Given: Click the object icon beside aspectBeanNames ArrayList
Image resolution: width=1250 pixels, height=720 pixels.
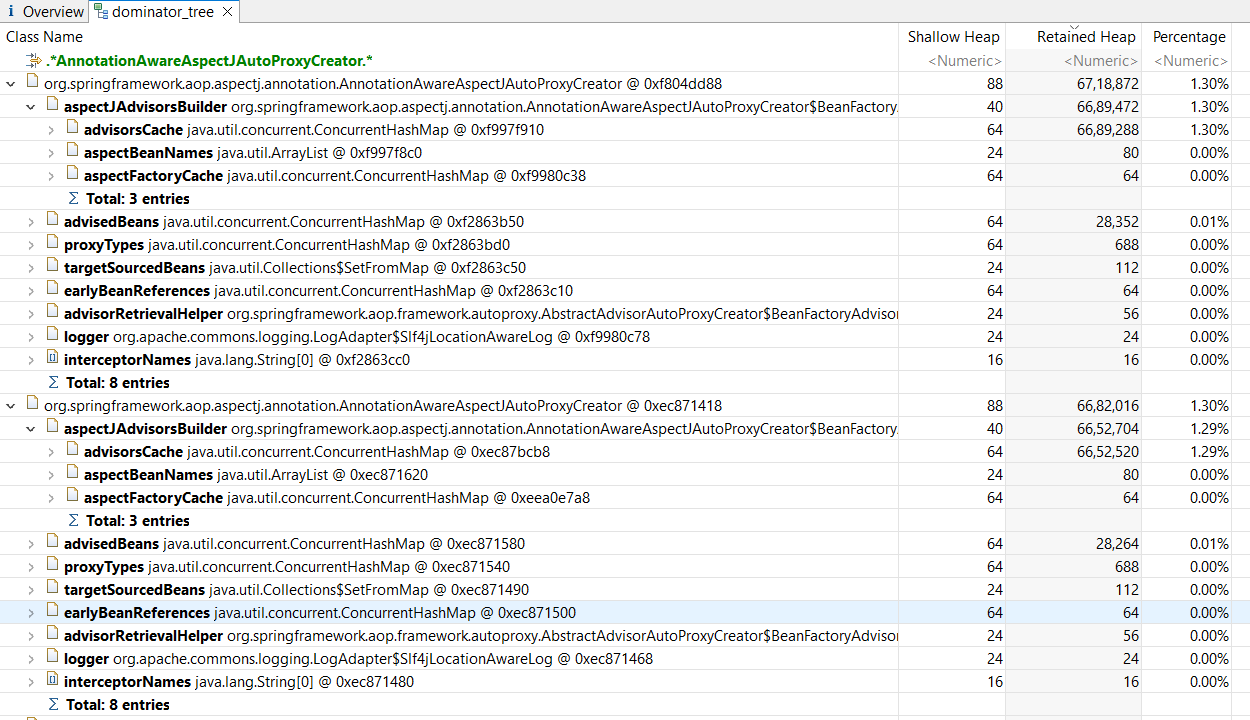Looking at the screenshot, I should (x=72, y=152).
